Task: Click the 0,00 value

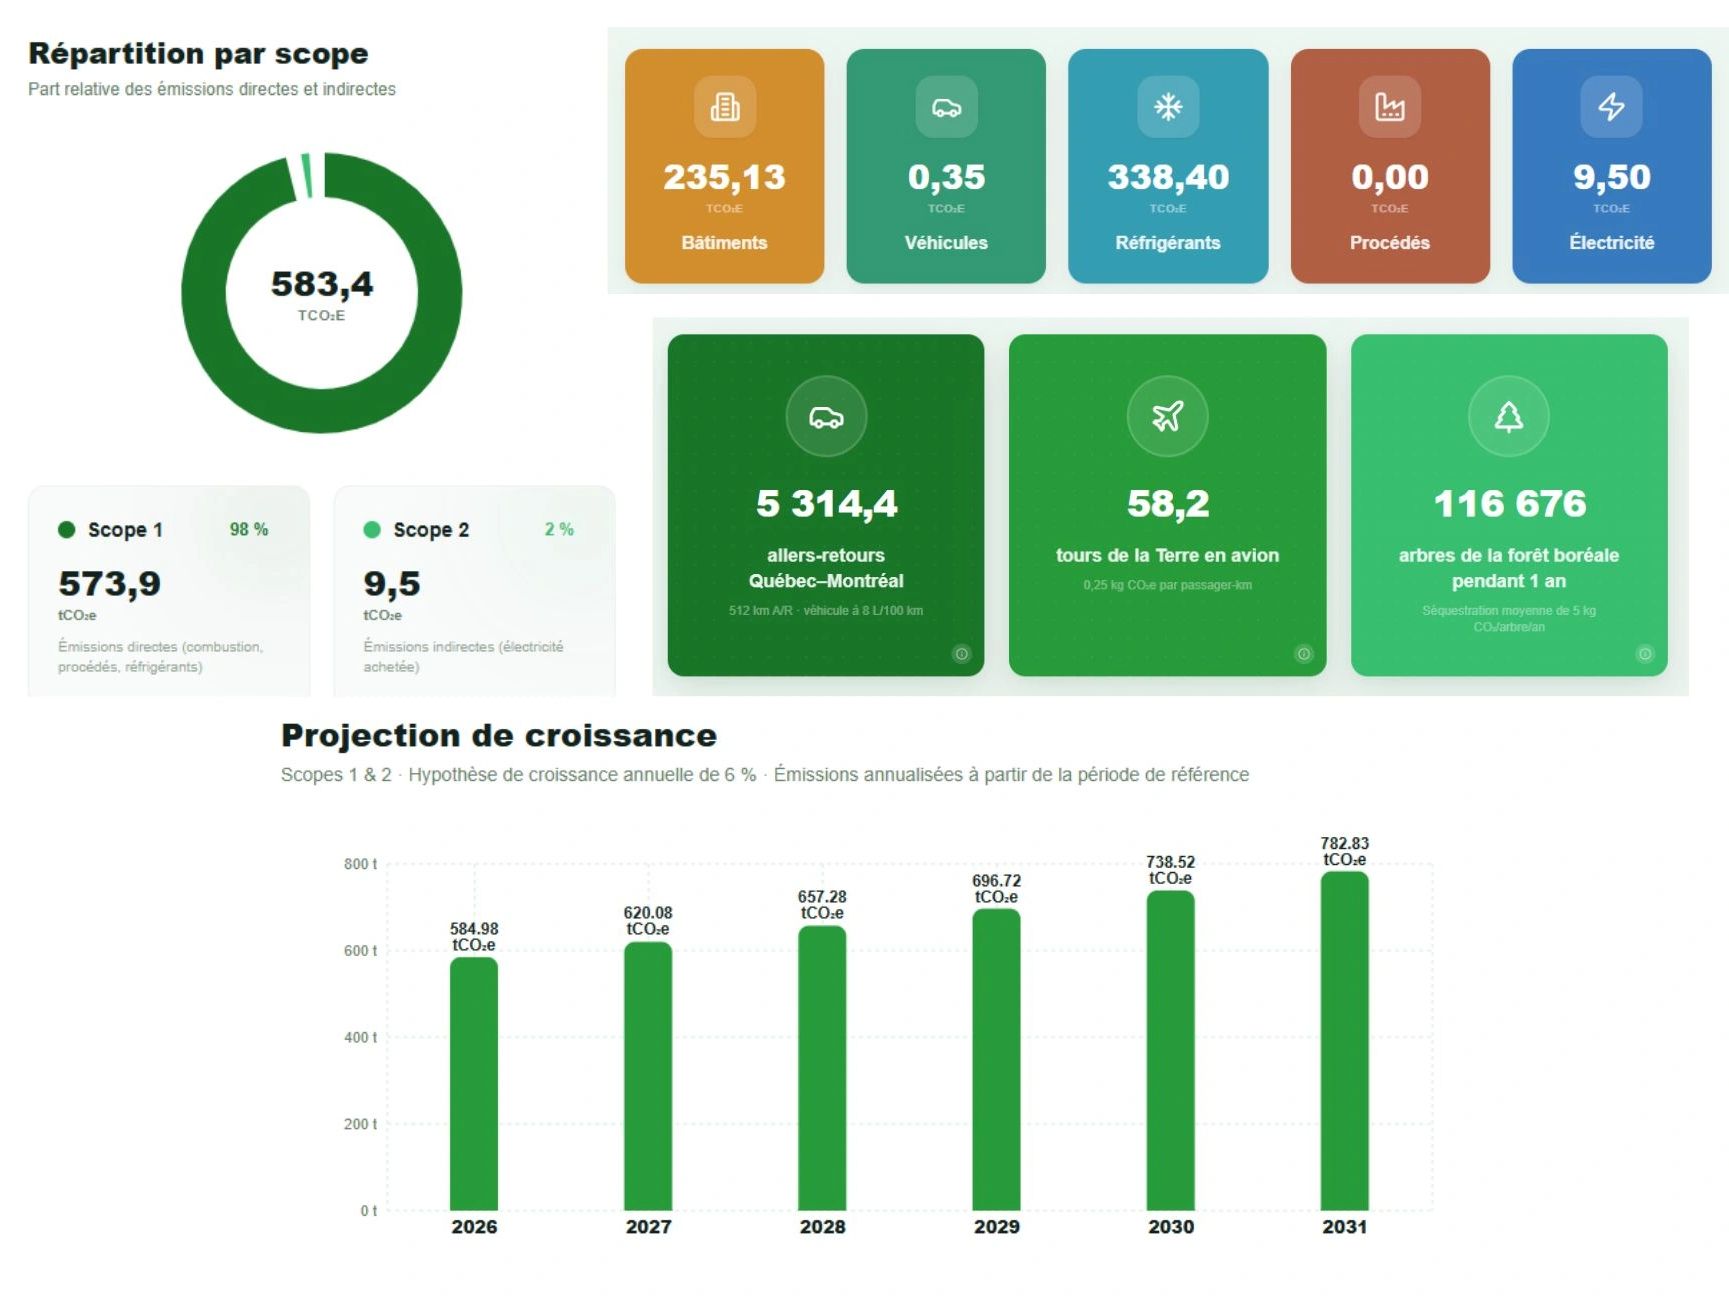Action: 1390,177
